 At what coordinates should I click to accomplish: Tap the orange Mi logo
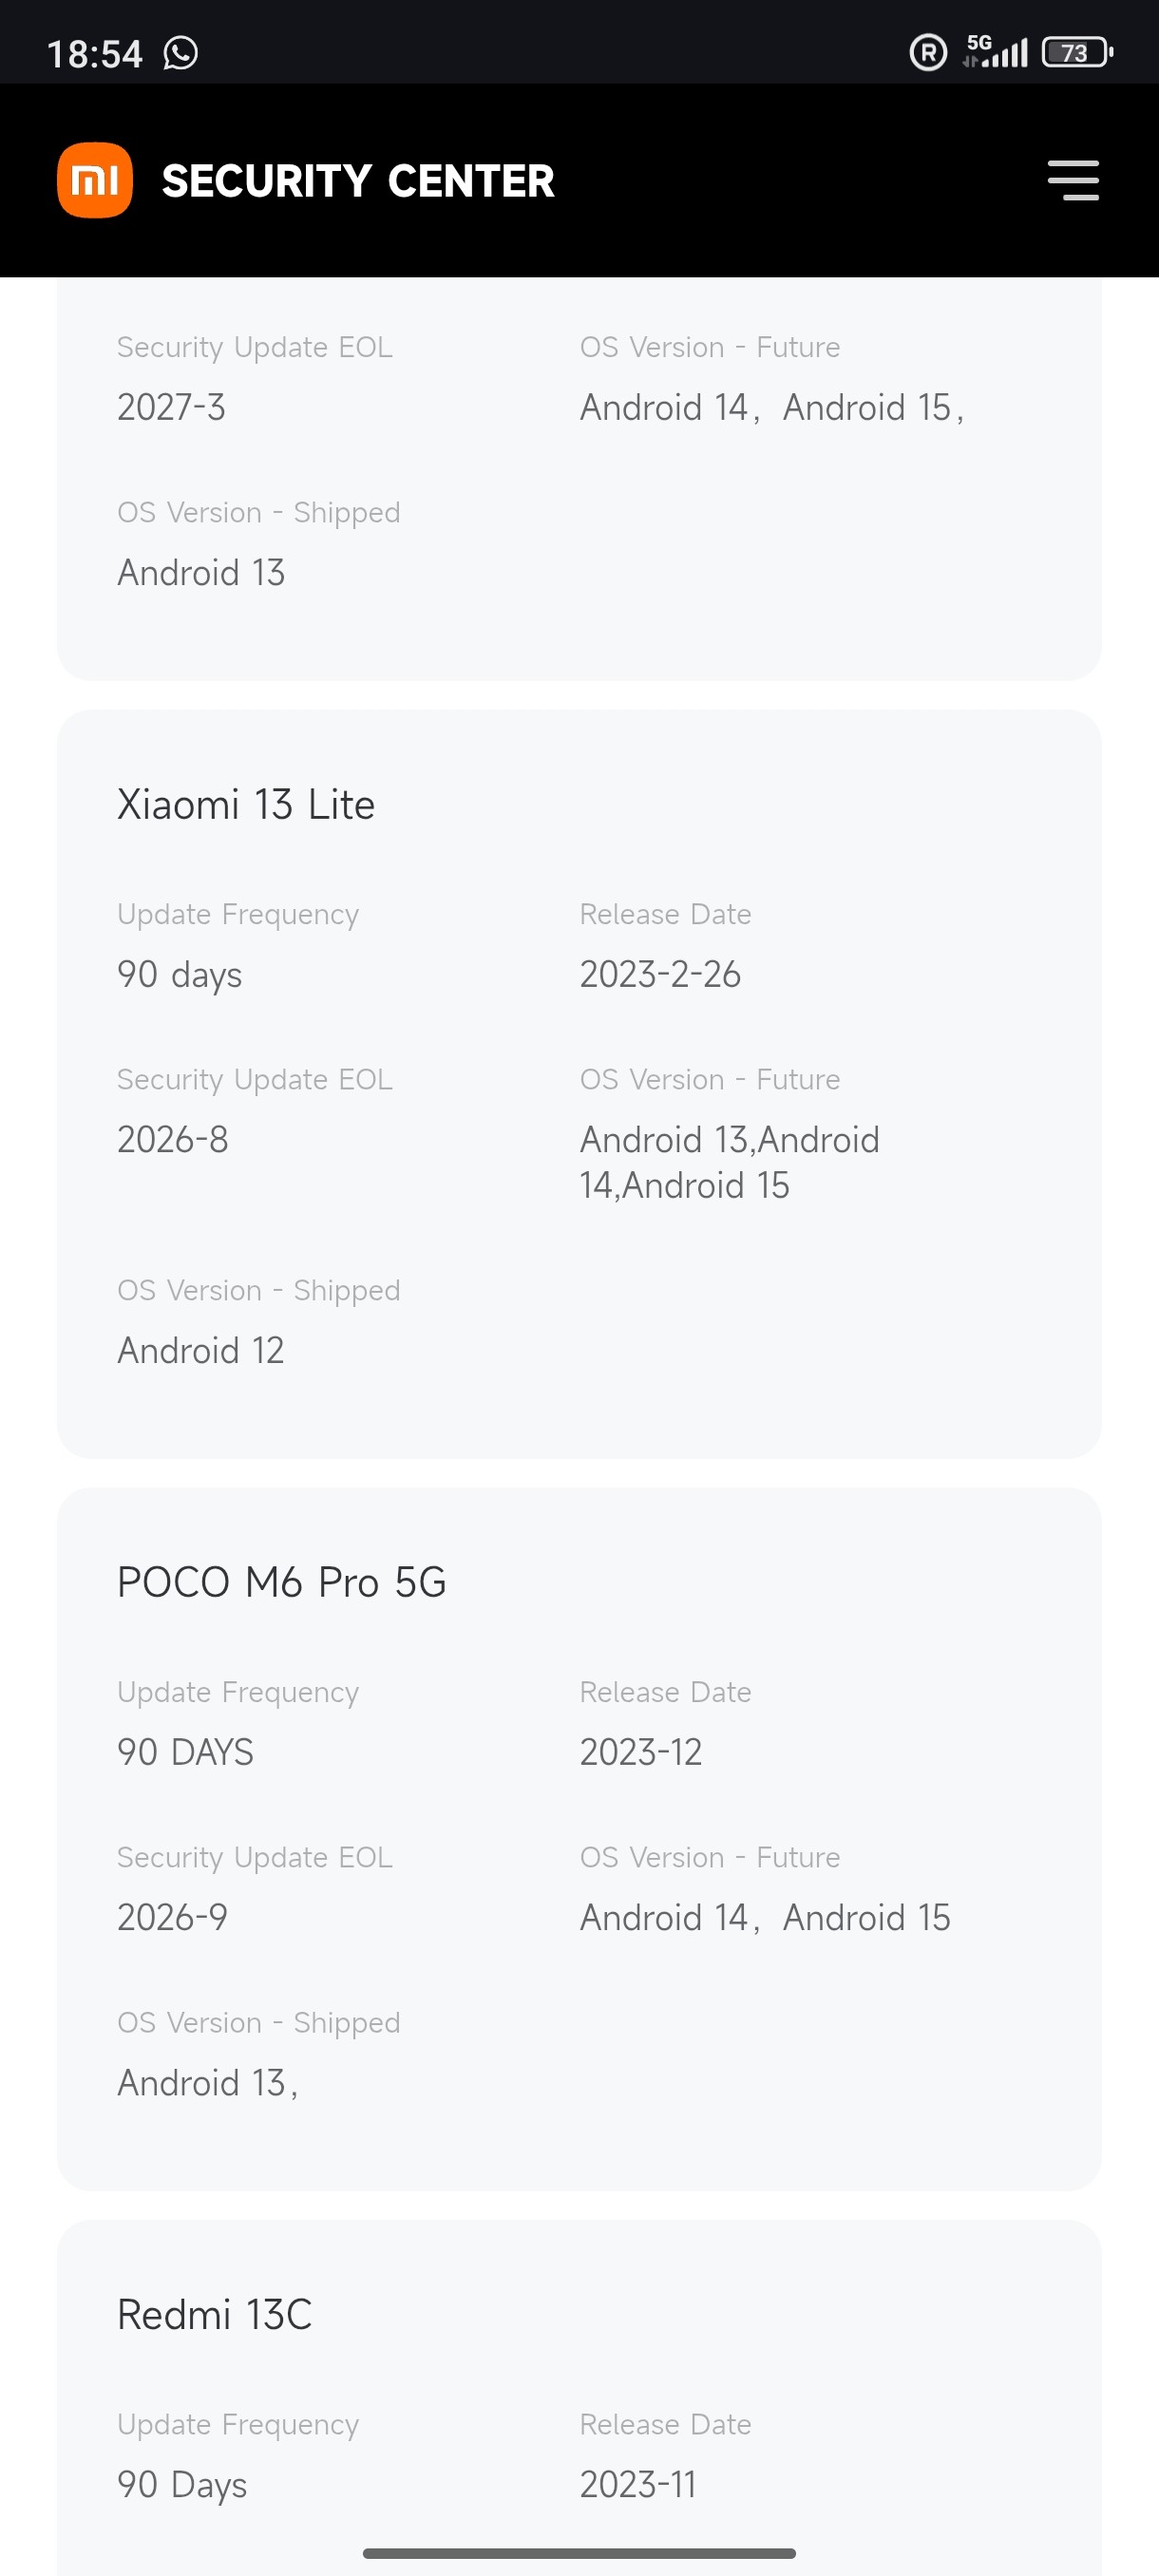95,180
